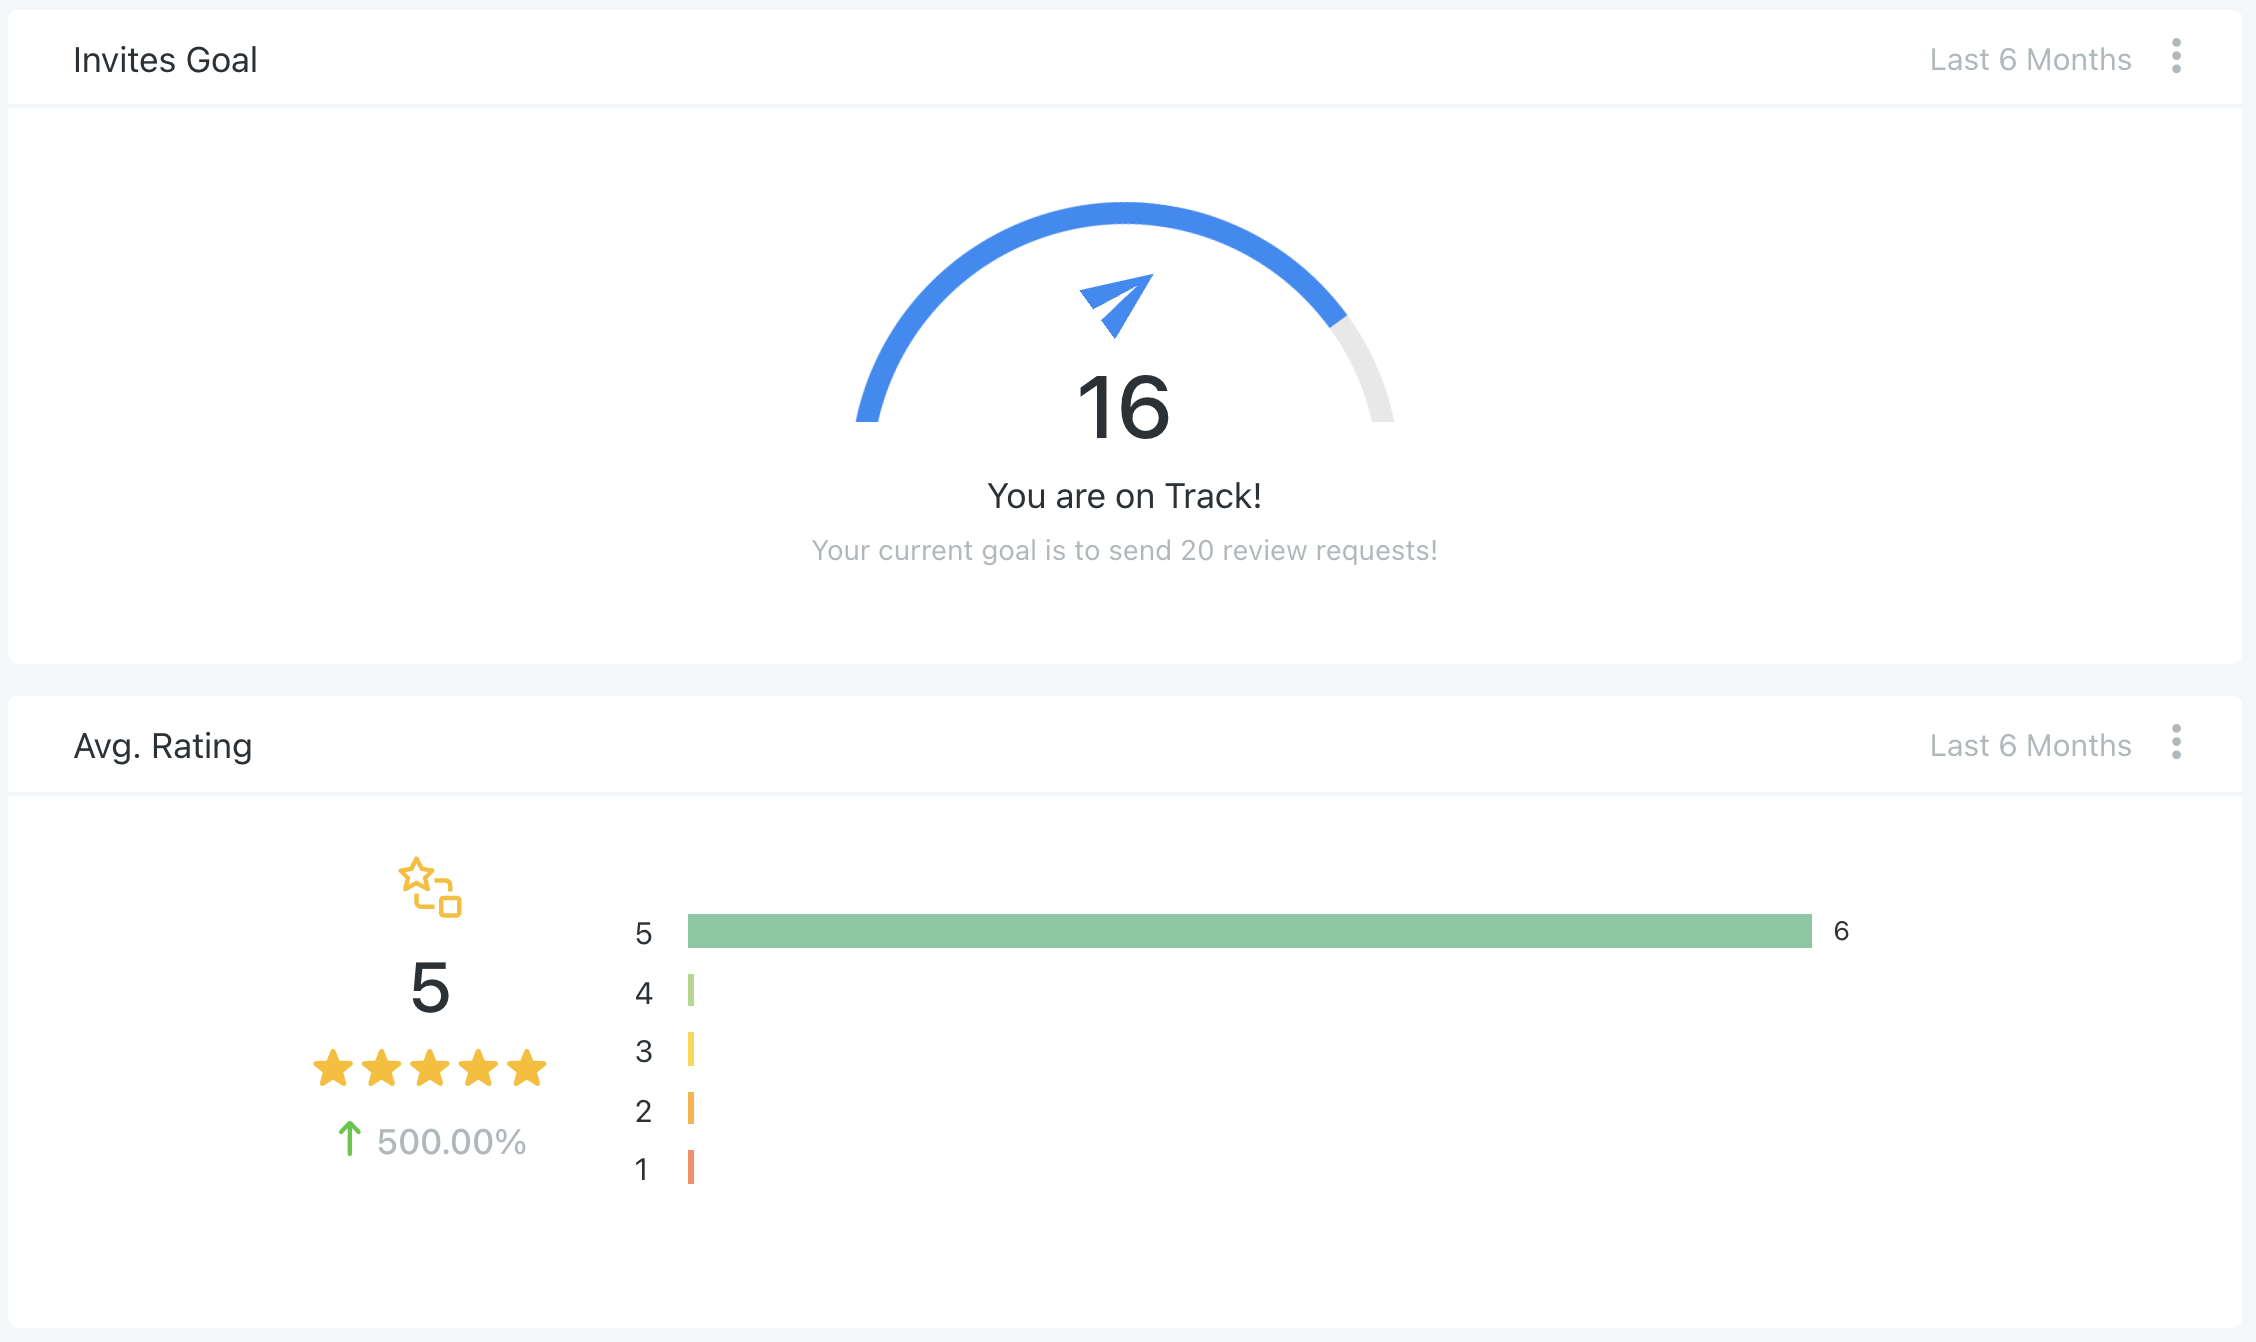
Task: Click the Invites Goal title
Action: tap(165, 60)
